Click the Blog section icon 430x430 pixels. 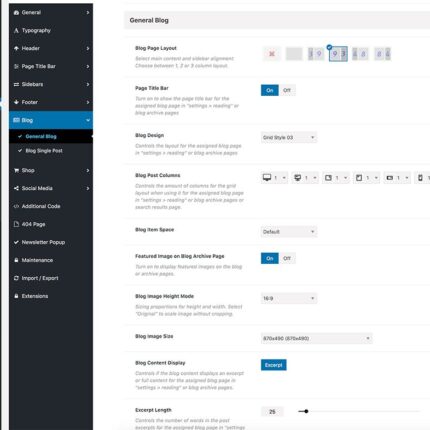pos(16,120)
